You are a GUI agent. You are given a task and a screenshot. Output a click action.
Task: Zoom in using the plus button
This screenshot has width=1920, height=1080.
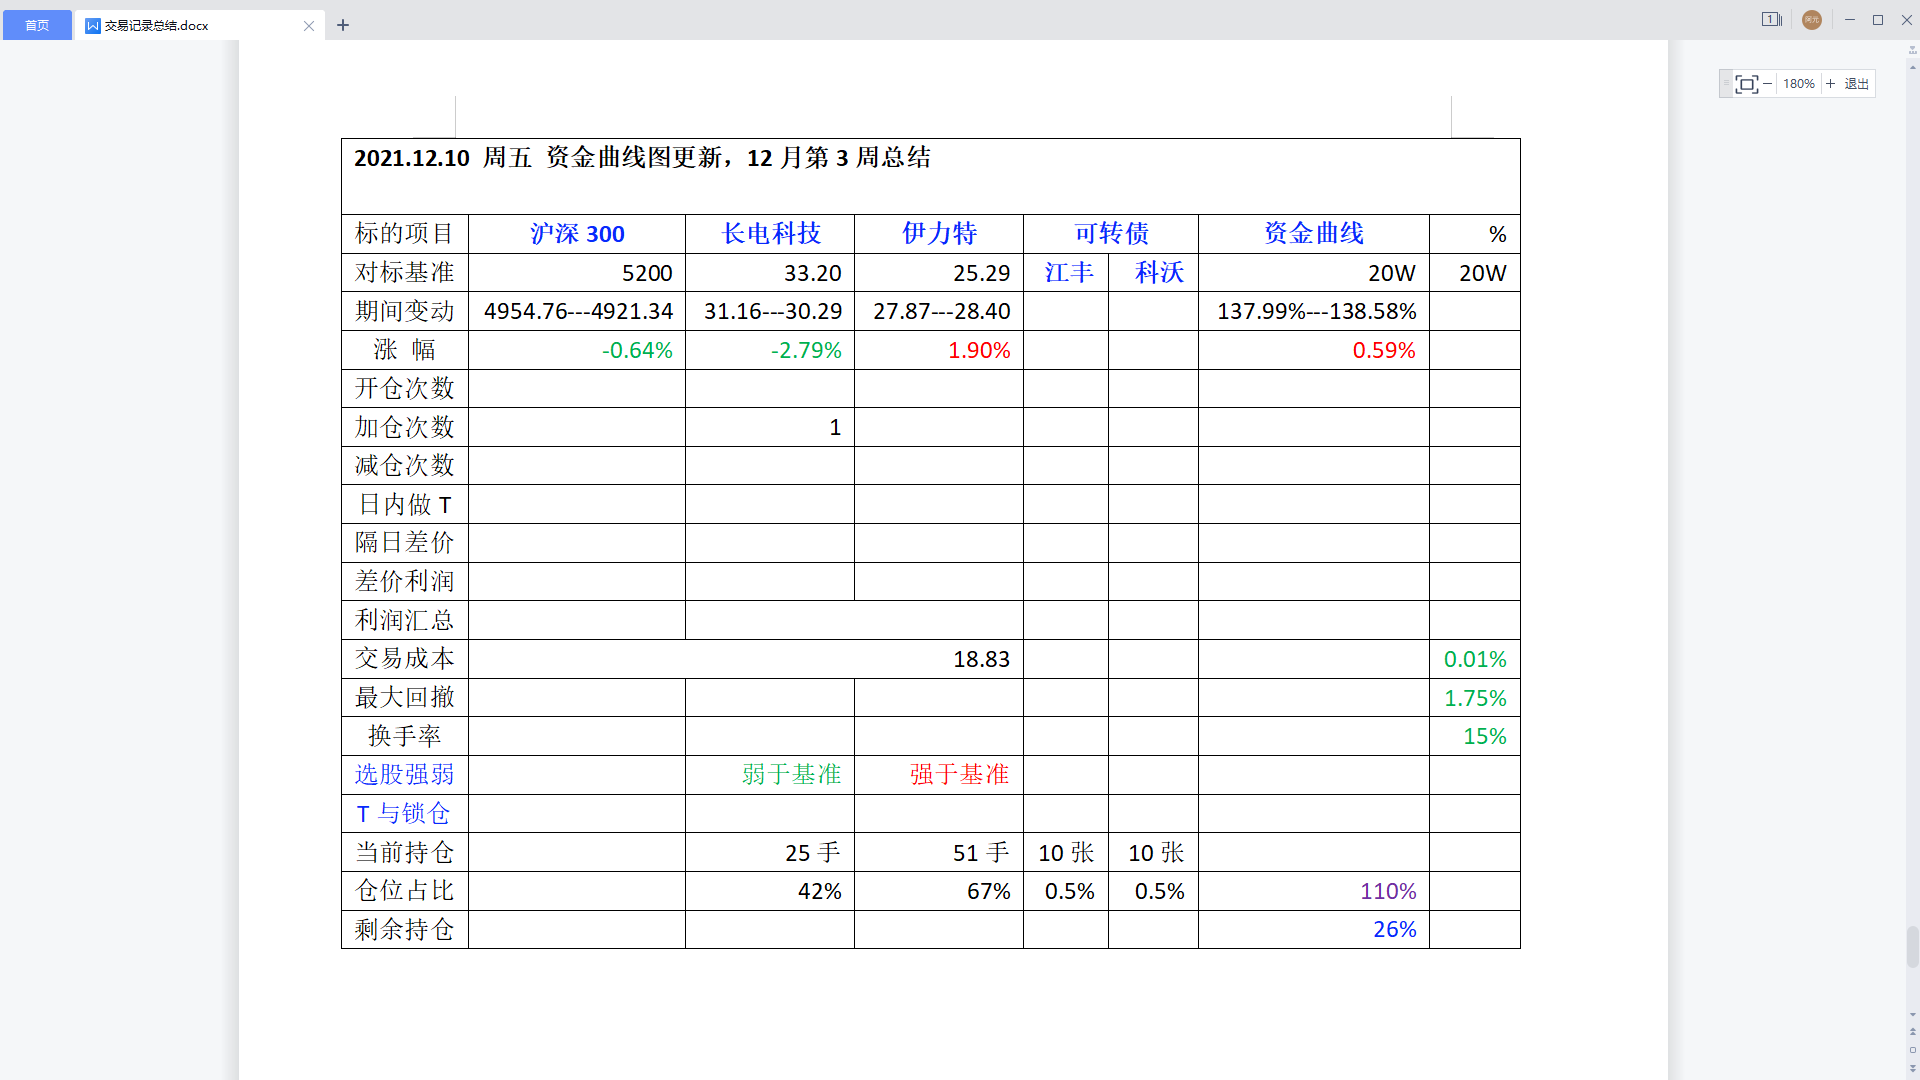coord(1831,84)
